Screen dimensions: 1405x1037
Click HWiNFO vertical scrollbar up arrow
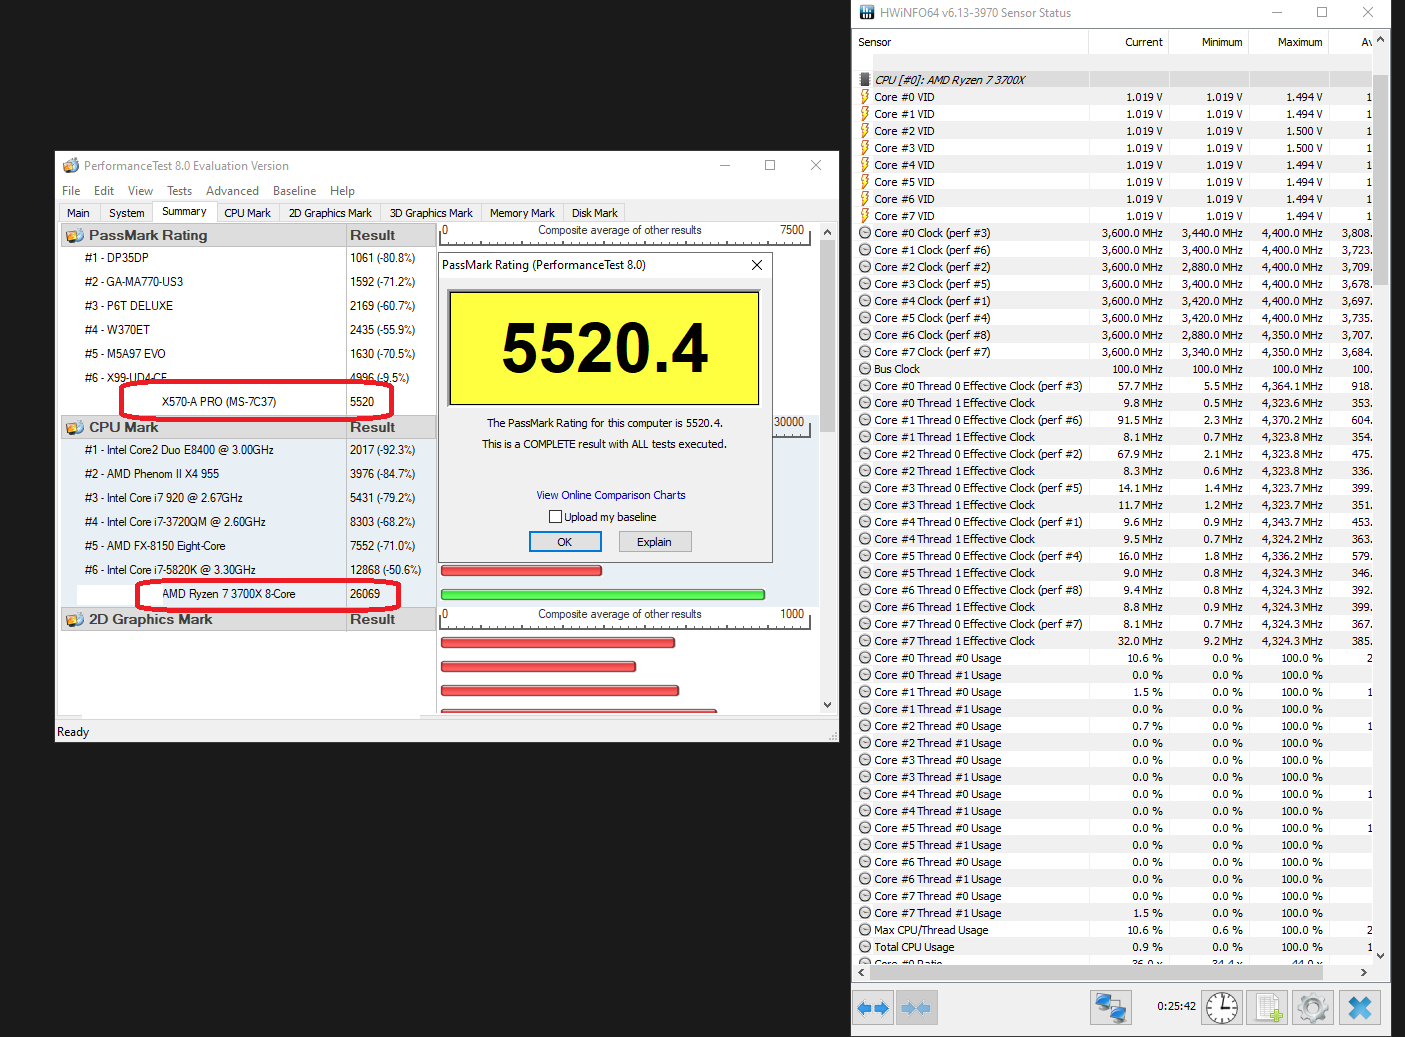point(1380,40)
